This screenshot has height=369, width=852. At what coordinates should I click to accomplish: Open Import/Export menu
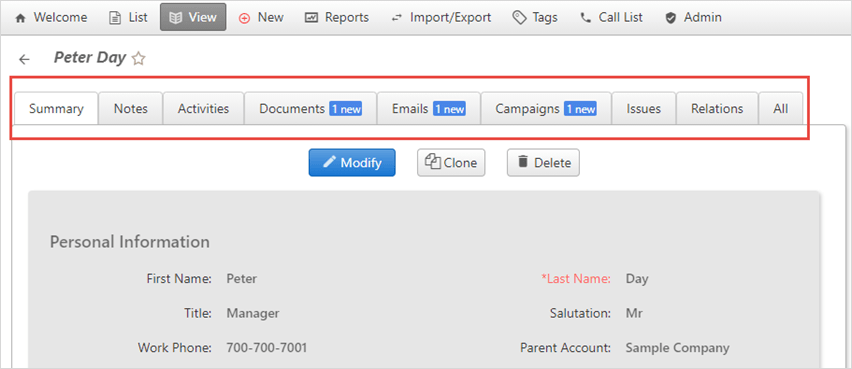(x=441, y=17)
